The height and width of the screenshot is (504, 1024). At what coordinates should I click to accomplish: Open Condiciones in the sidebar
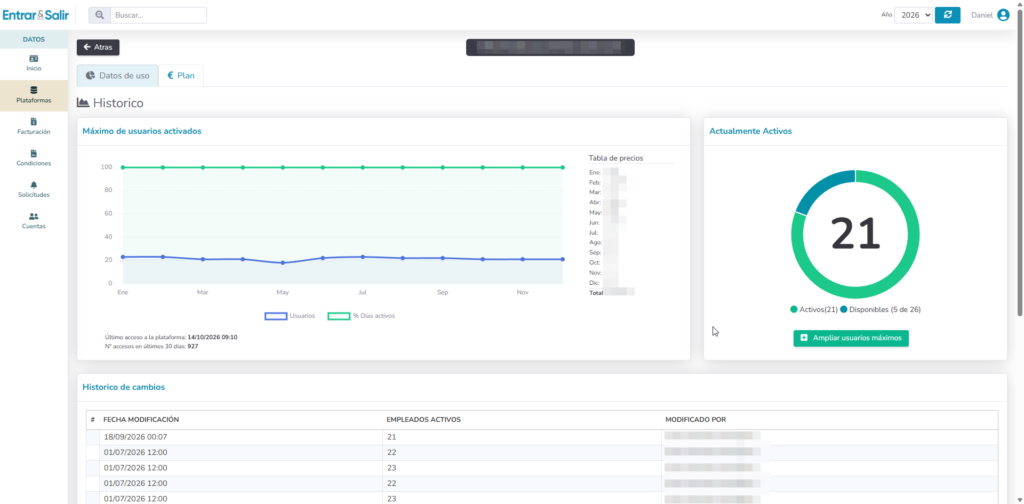point(34,158)
